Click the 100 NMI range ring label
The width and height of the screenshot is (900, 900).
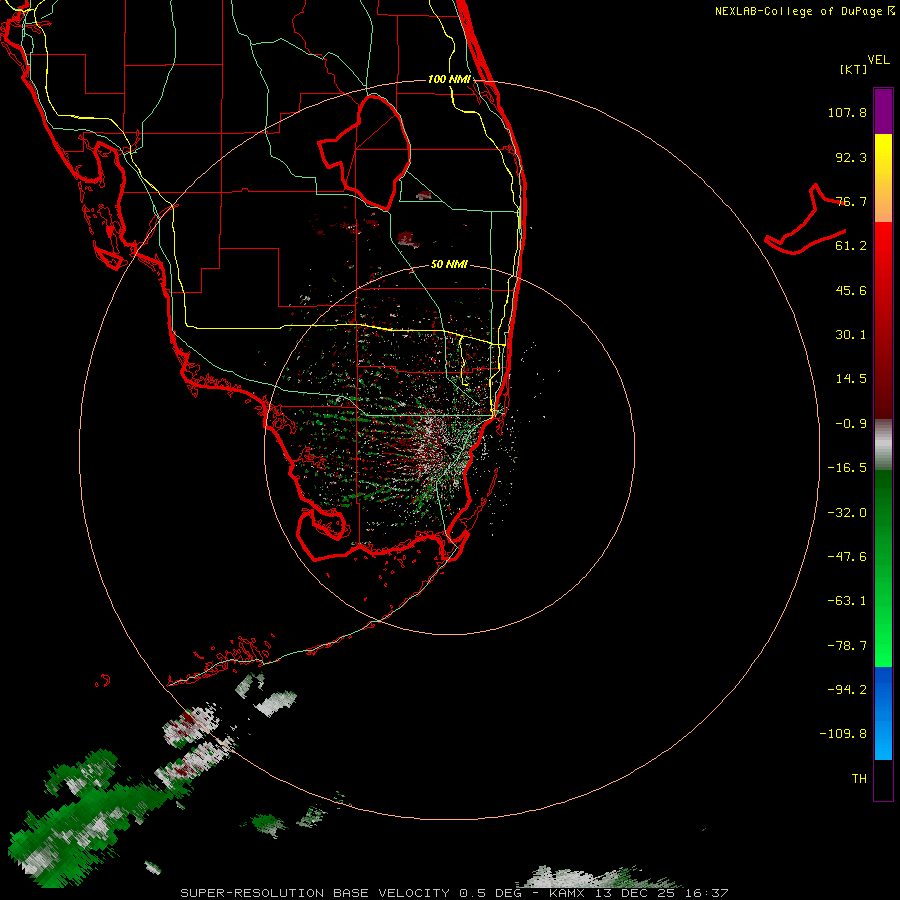[x=449, y=79]
